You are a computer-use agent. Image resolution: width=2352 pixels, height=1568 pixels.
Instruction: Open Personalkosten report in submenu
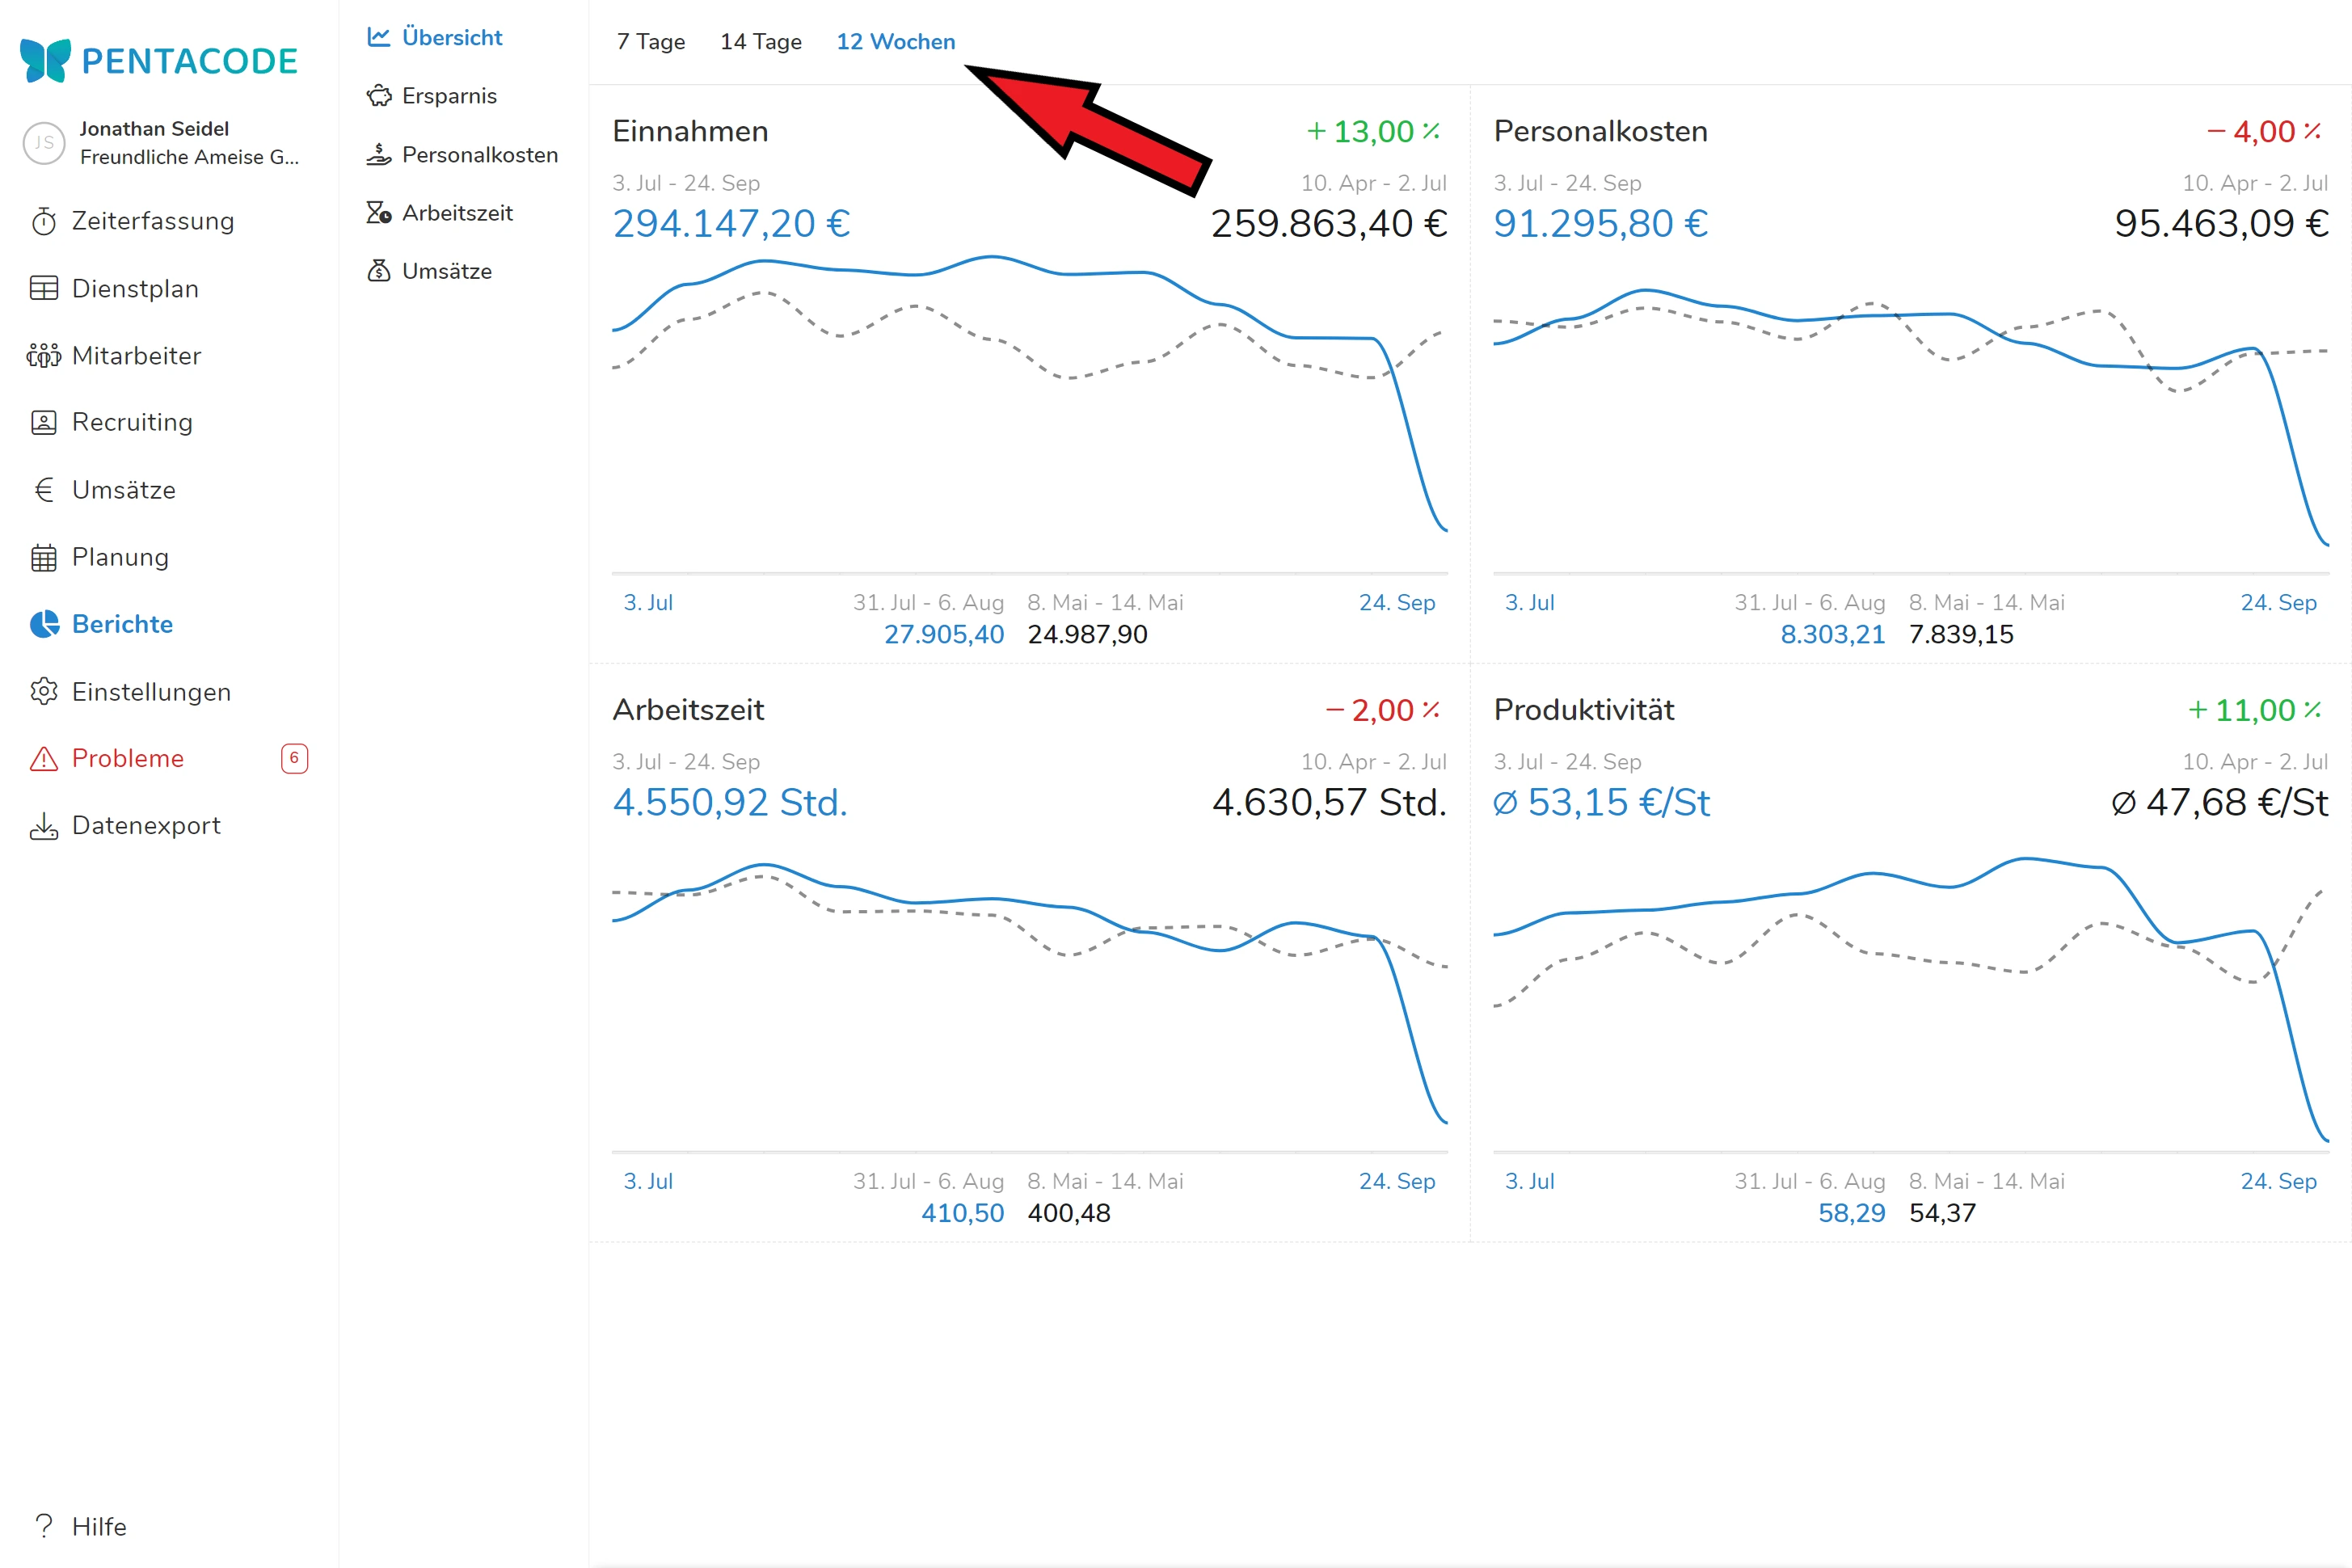point(479,155)
